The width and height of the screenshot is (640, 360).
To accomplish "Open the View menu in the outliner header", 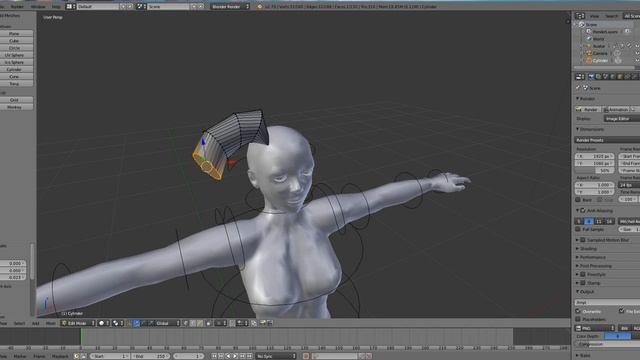I will 594,16.
